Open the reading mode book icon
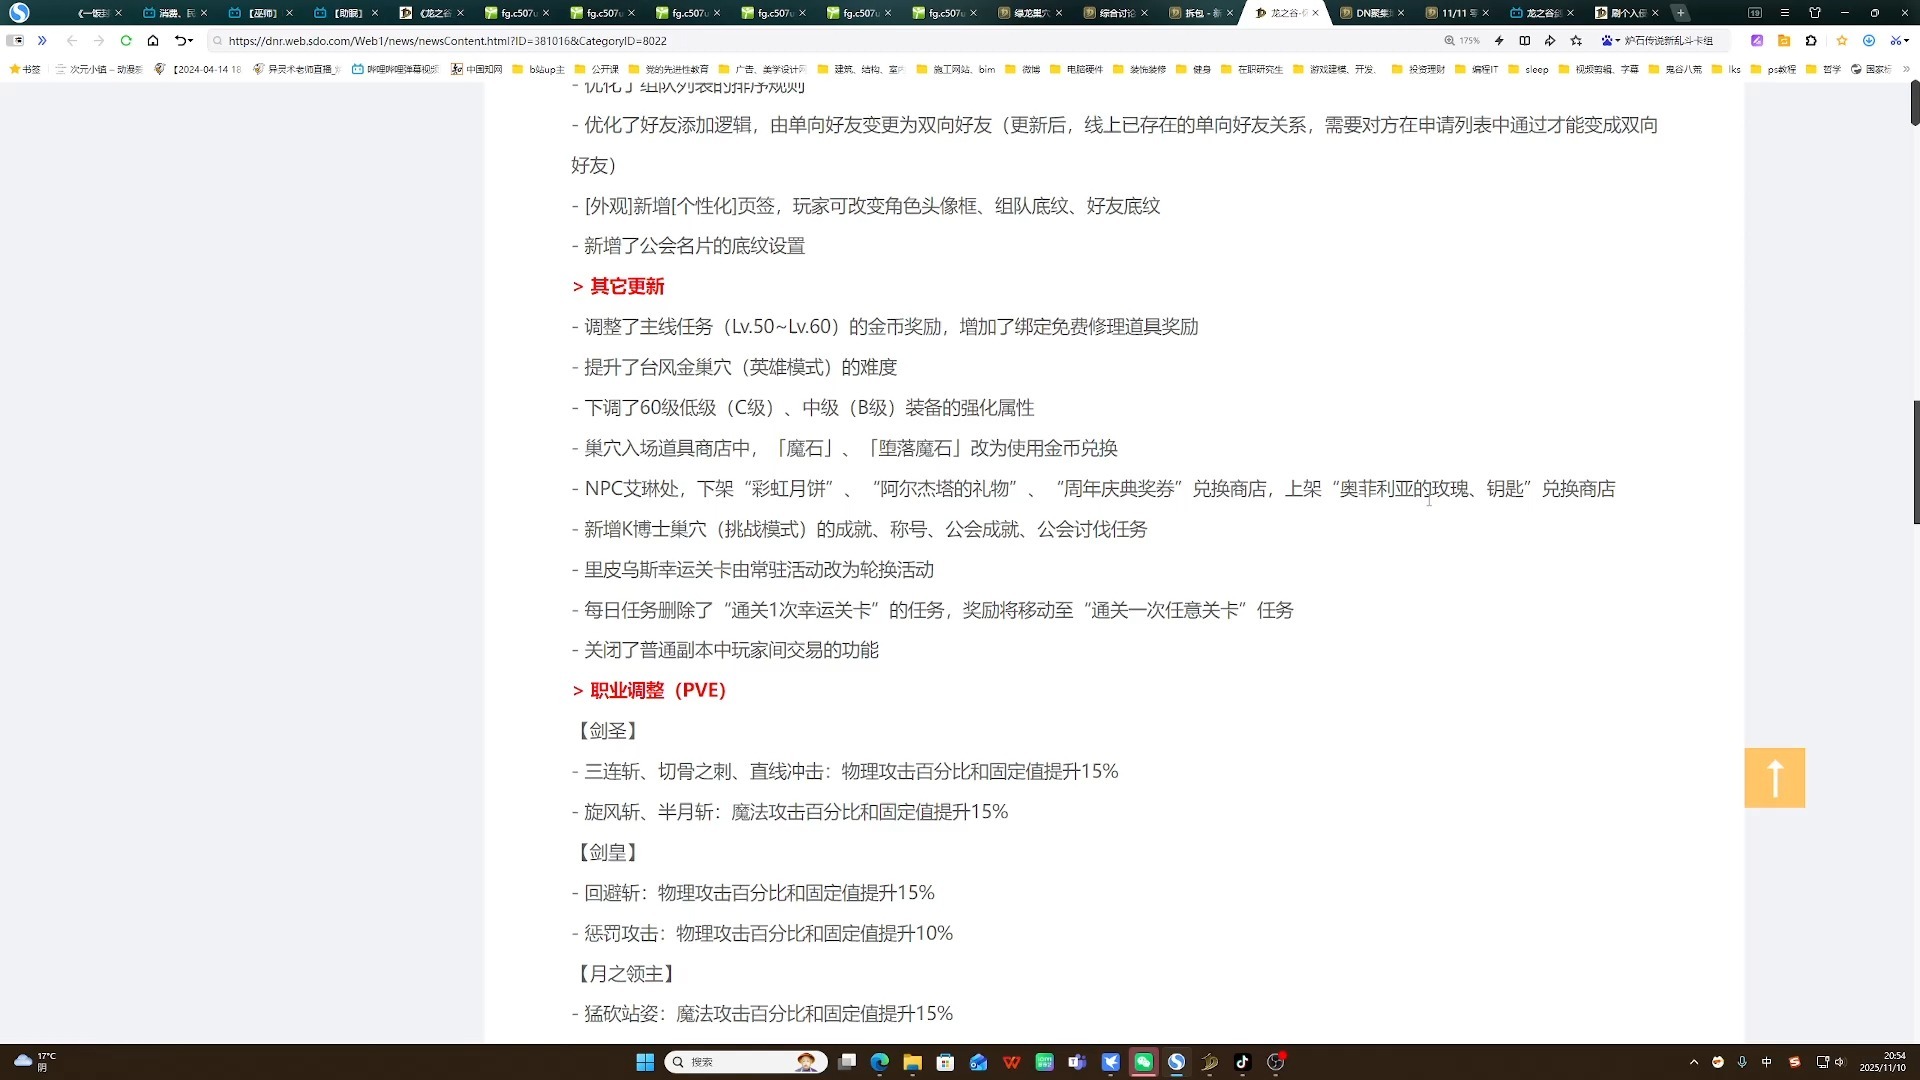1920x1080 pixels. 1525,41
